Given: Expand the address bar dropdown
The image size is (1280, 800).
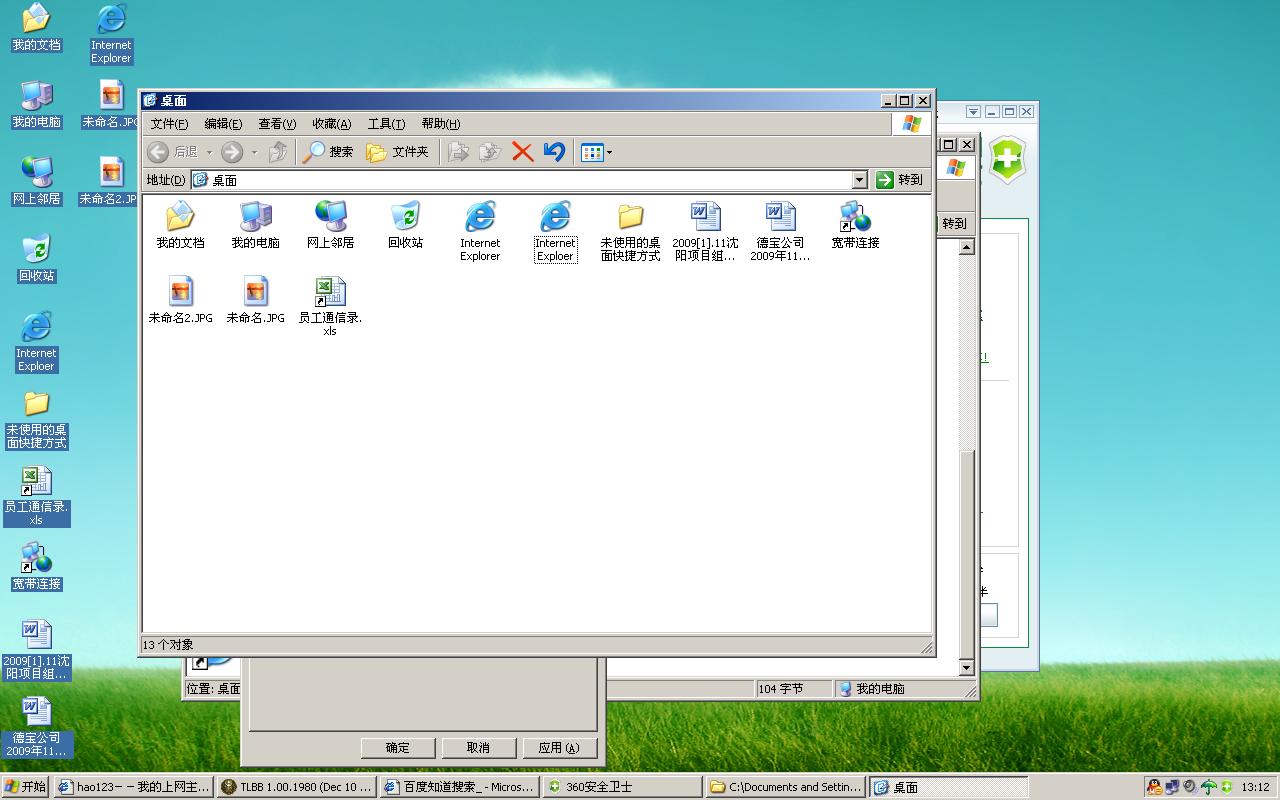Looking at the screenshot, I should point(859,180).
